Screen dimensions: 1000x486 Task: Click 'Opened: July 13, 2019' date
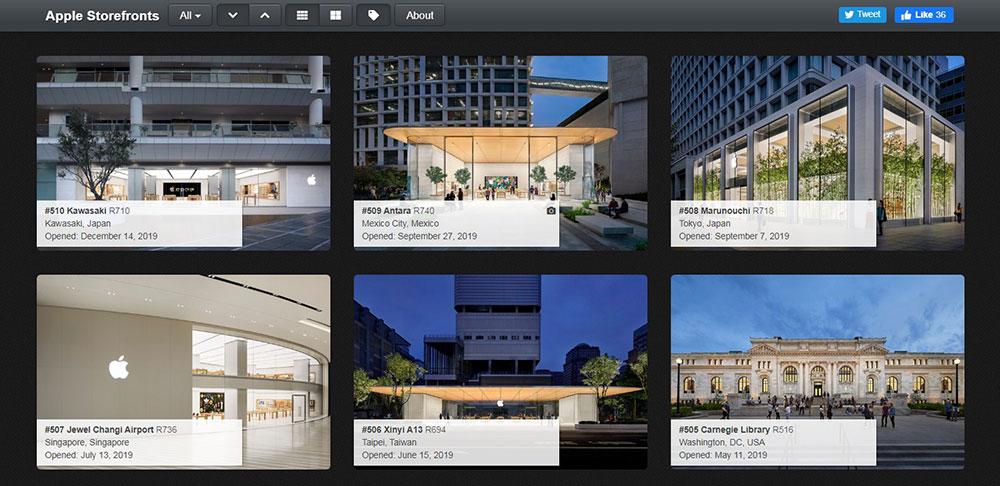tap(89, 455)
